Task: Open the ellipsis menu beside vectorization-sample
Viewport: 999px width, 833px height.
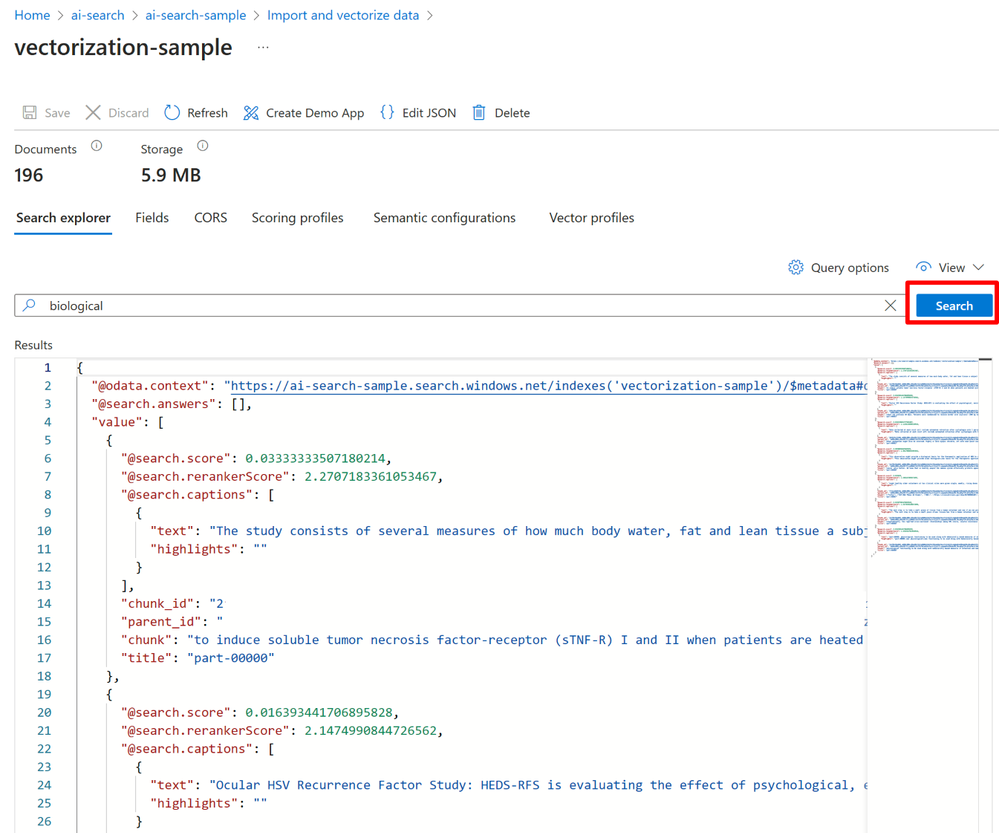Action: [x=263, y=47]
